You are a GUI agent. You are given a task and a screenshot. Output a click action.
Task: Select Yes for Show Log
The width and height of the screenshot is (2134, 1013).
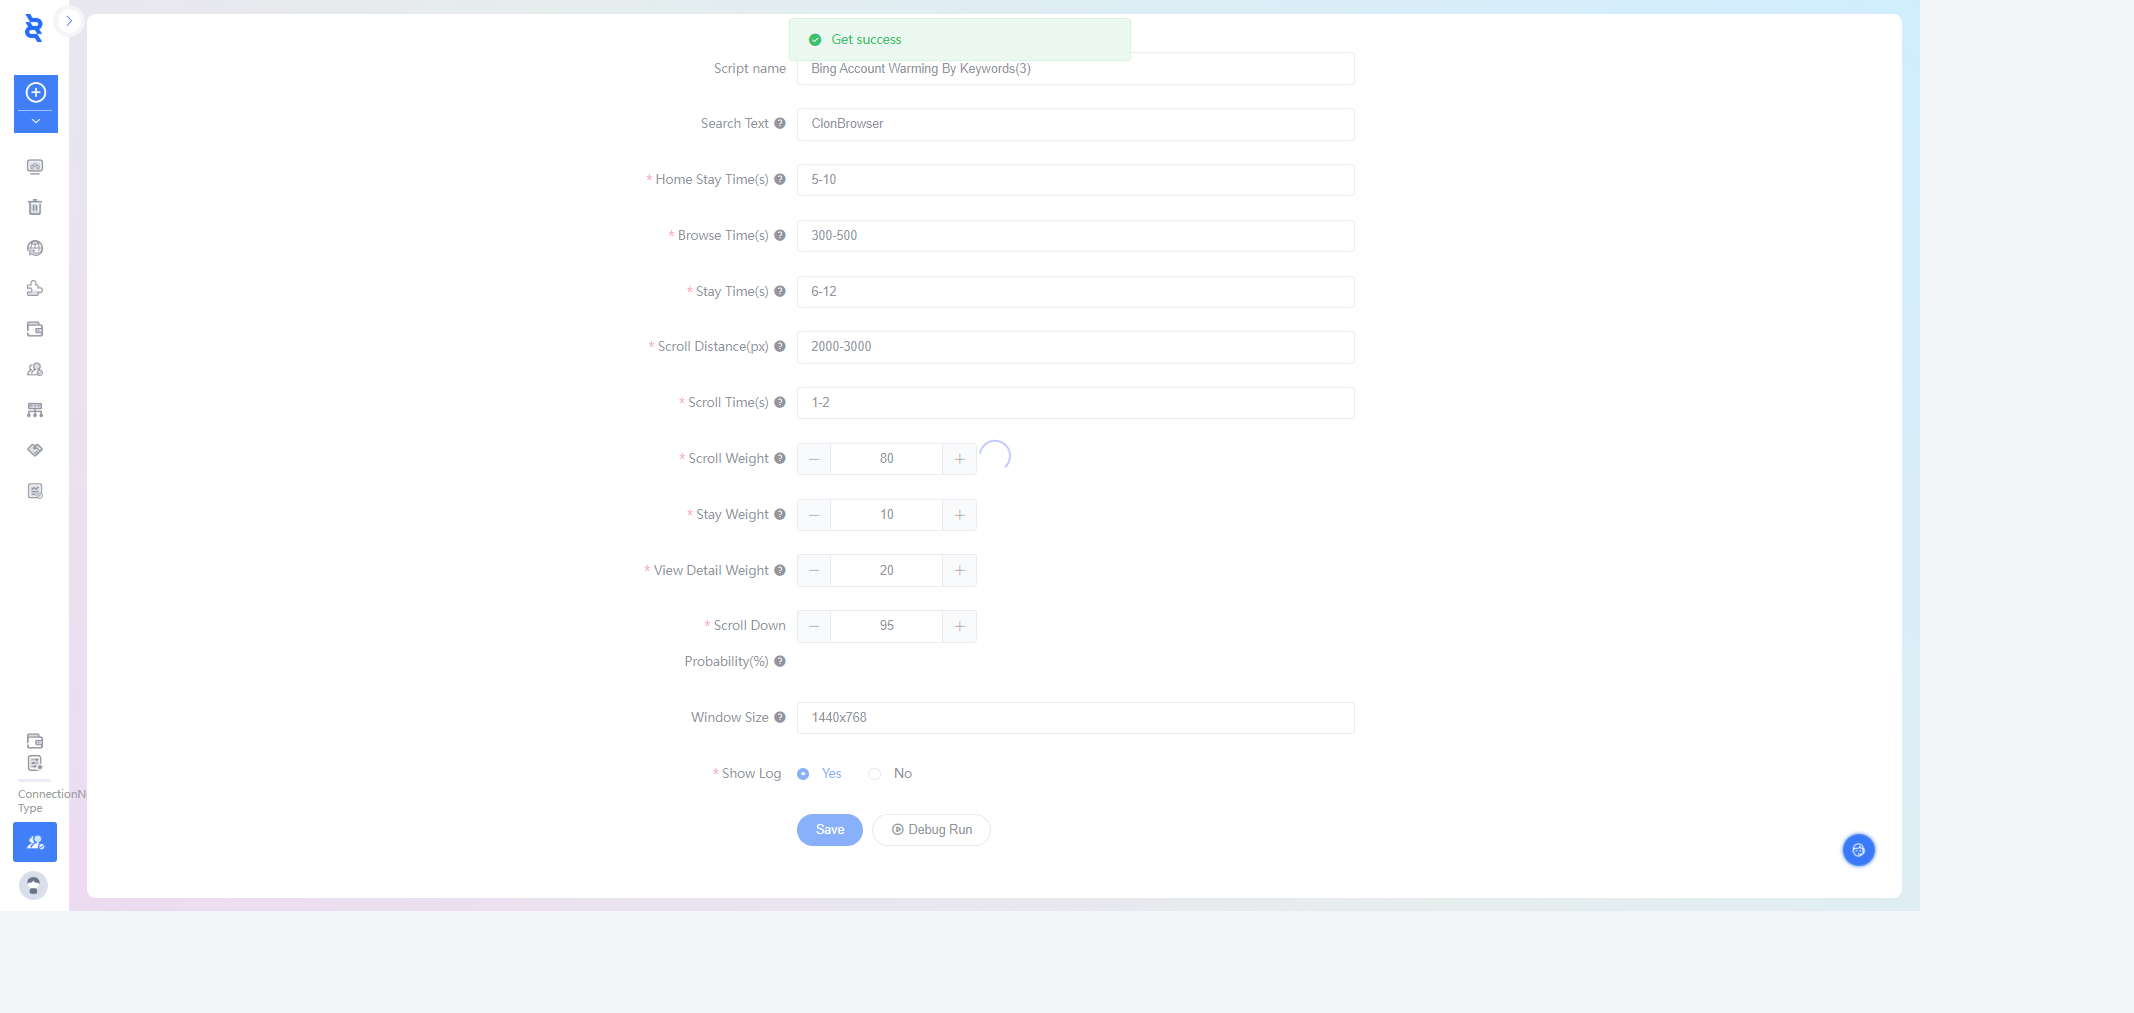point(803,774)
